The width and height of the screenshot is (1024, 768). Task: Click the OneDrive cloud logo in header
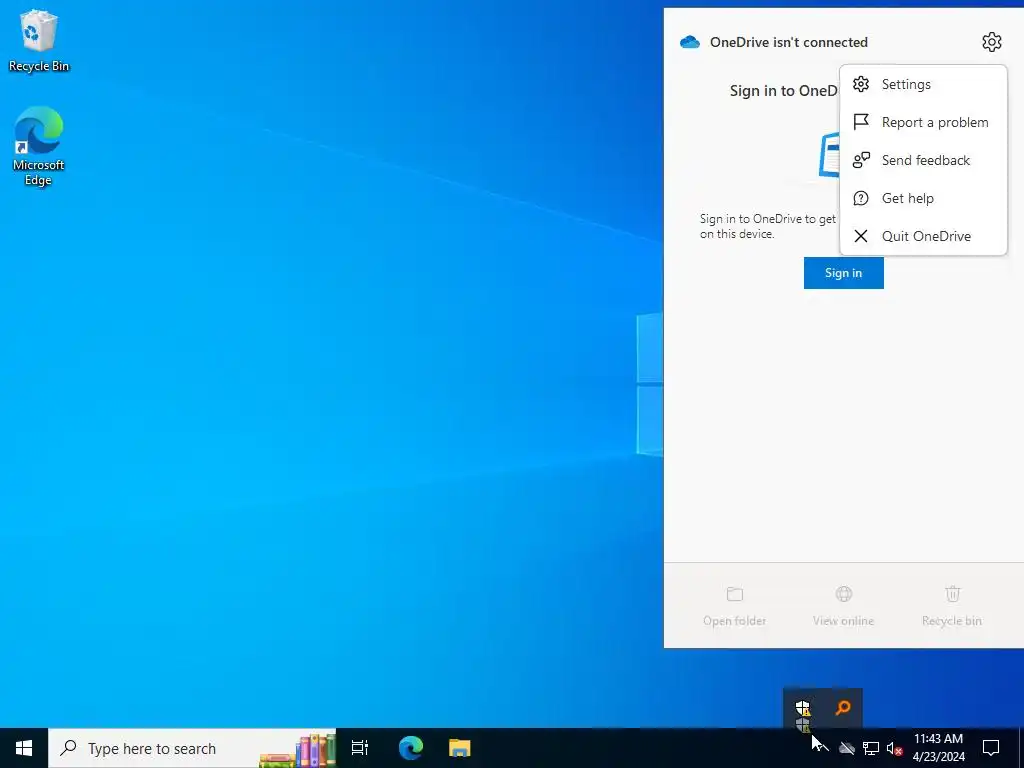coord(690,42)
